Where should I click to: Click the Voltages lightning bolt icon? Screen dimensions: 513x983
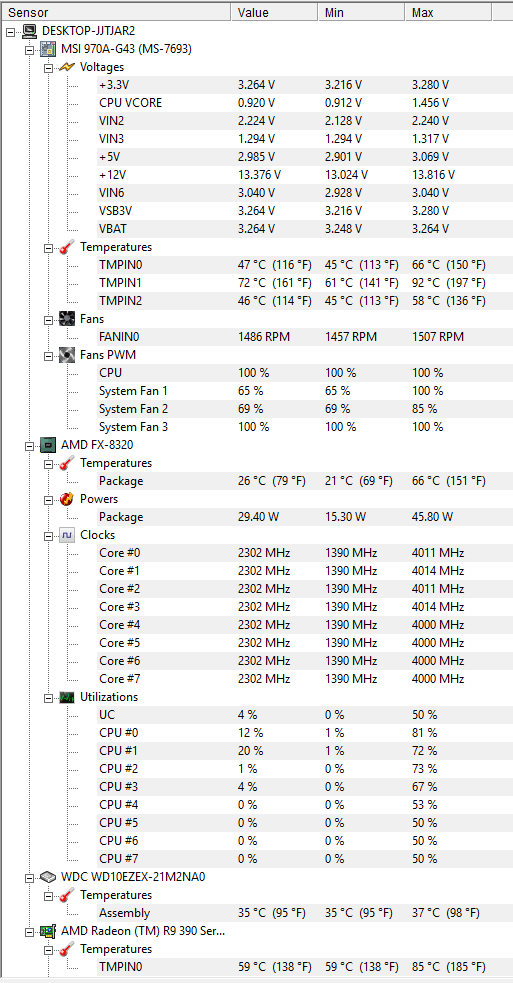[x=67, y=67]
